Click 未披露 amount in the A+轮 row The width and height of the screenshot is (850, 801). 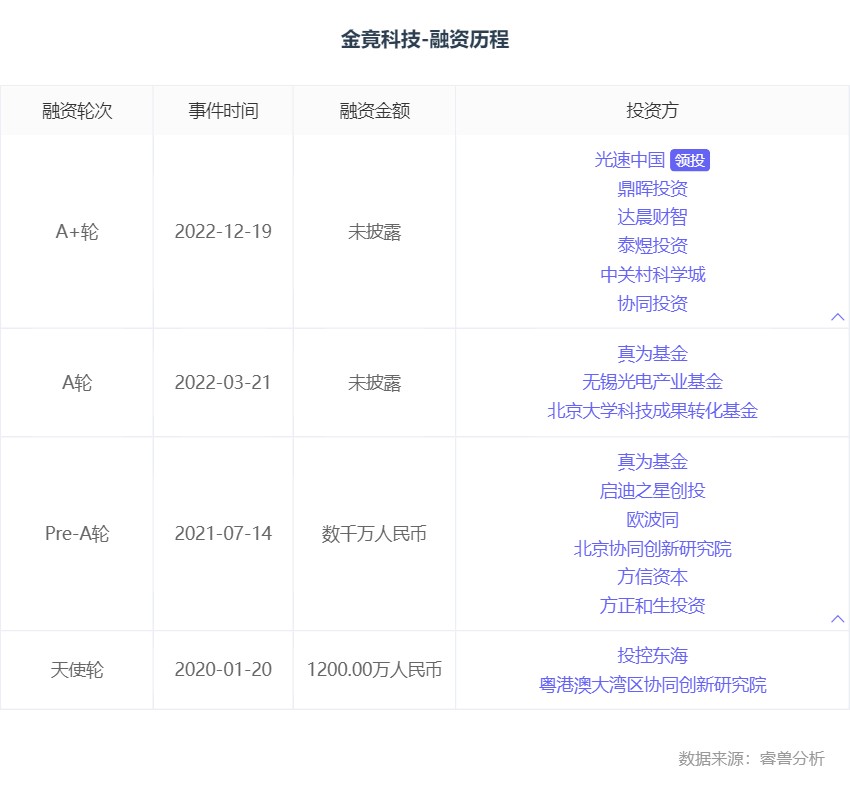[x=375, y=231]
